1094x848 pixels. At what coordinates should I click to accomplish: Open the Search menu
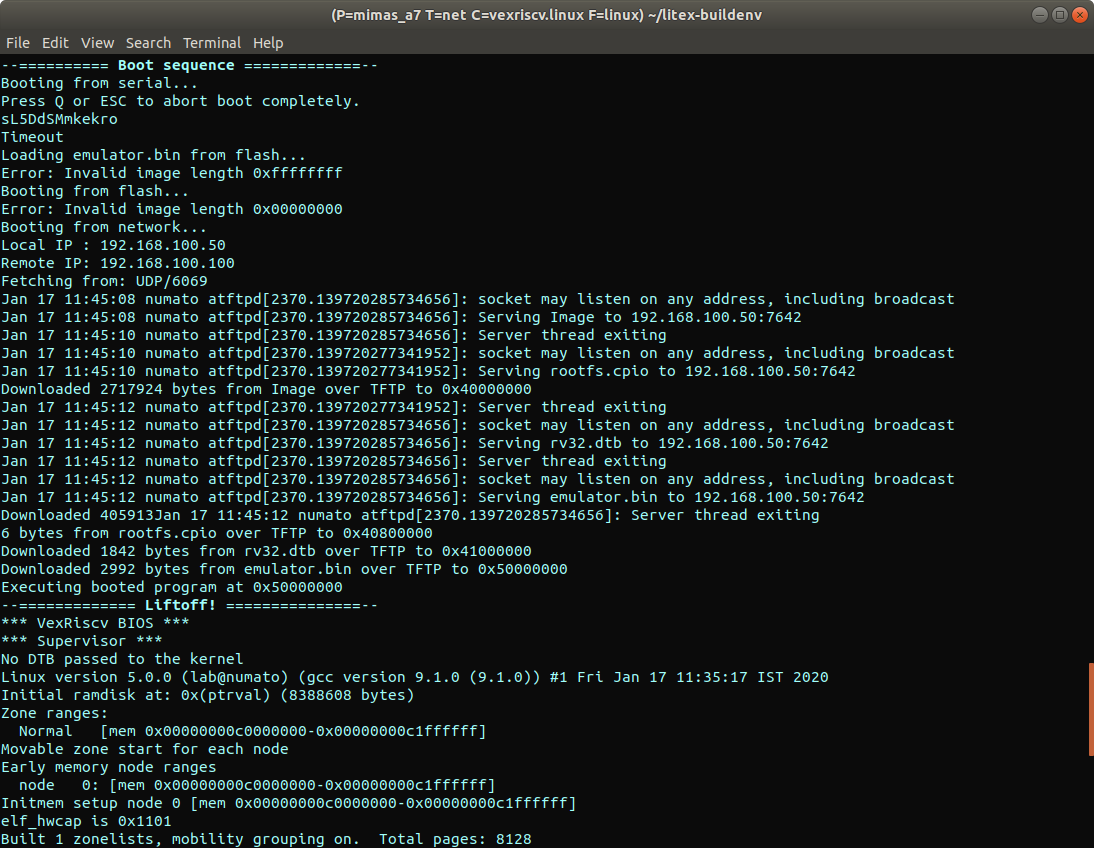pyautogui.click(x=148, y=43)
